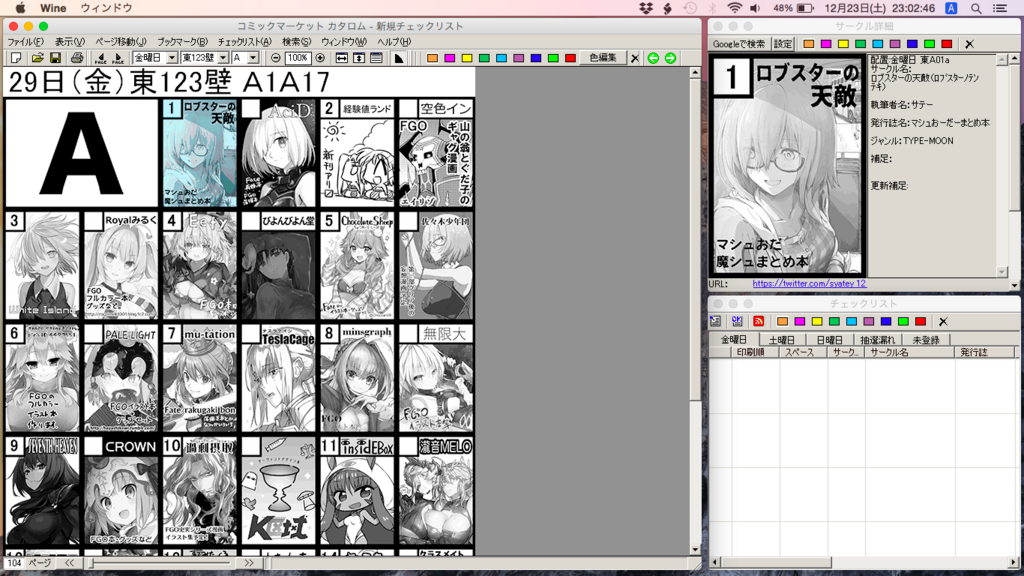The height and width of the screenshot is (576, 1024).
Task: Click the サークル名 column header in チェックリスト
Action: (910, 352)
